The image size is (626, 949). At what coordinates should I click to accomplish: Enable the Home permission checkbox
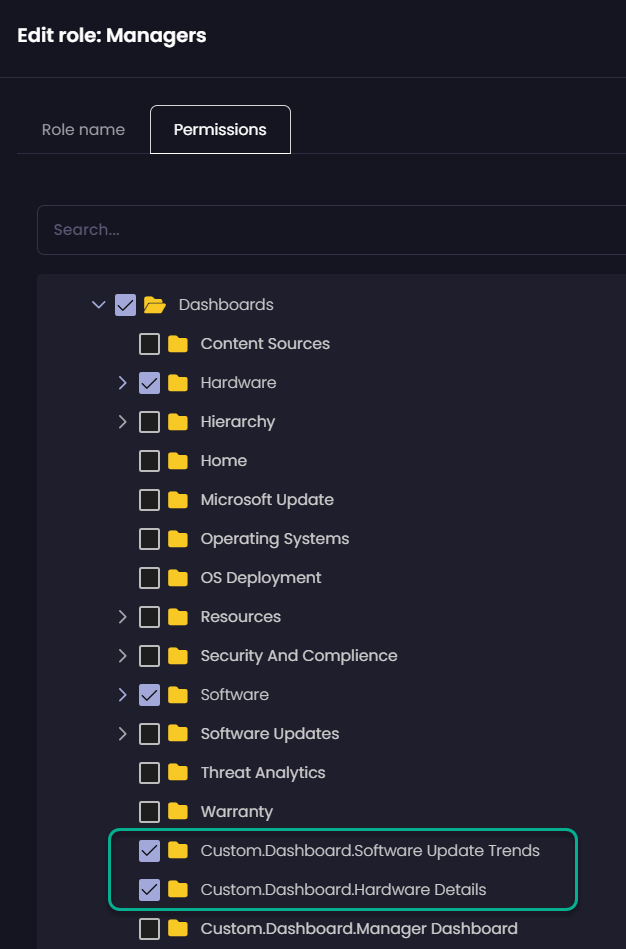pyautogui.click(x=149, y=461)
